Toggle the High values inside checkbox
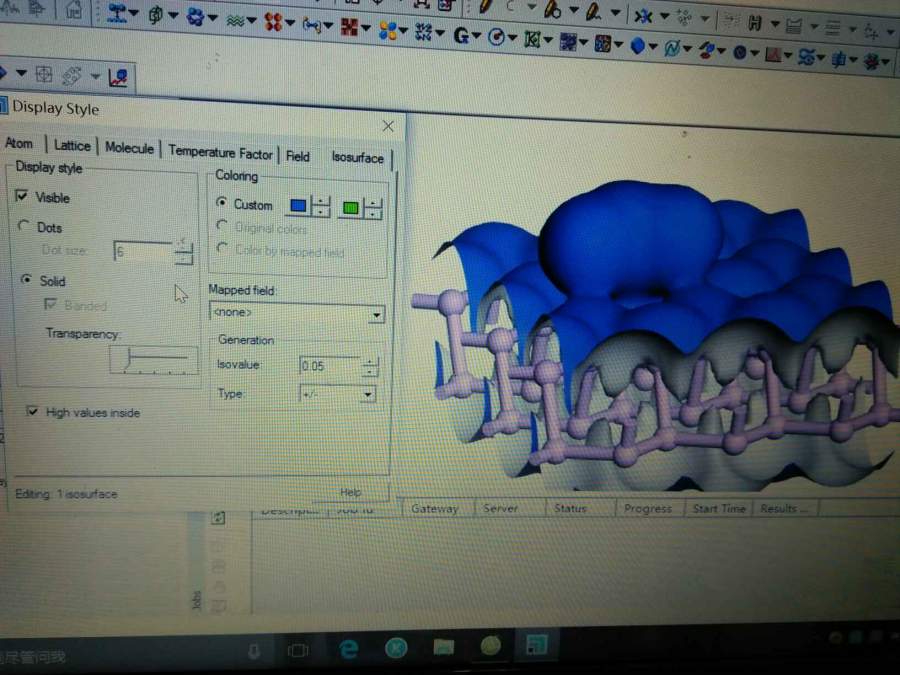Image resolution: width=900 pixels, height=675 pixels. (x=33, y=411)
